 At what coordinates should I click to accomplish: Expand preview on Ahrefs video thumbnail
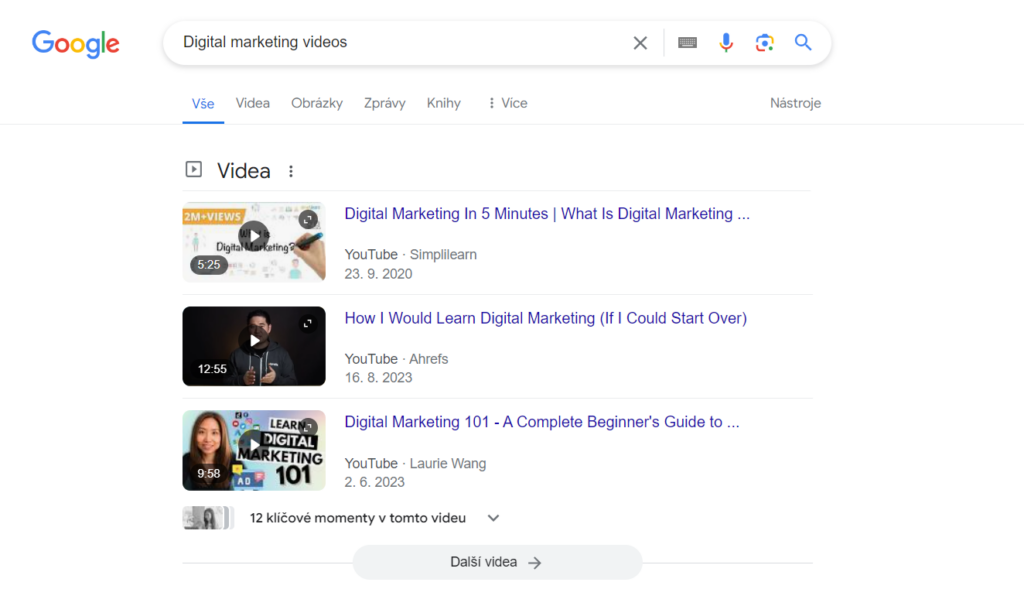click(308, 323)
